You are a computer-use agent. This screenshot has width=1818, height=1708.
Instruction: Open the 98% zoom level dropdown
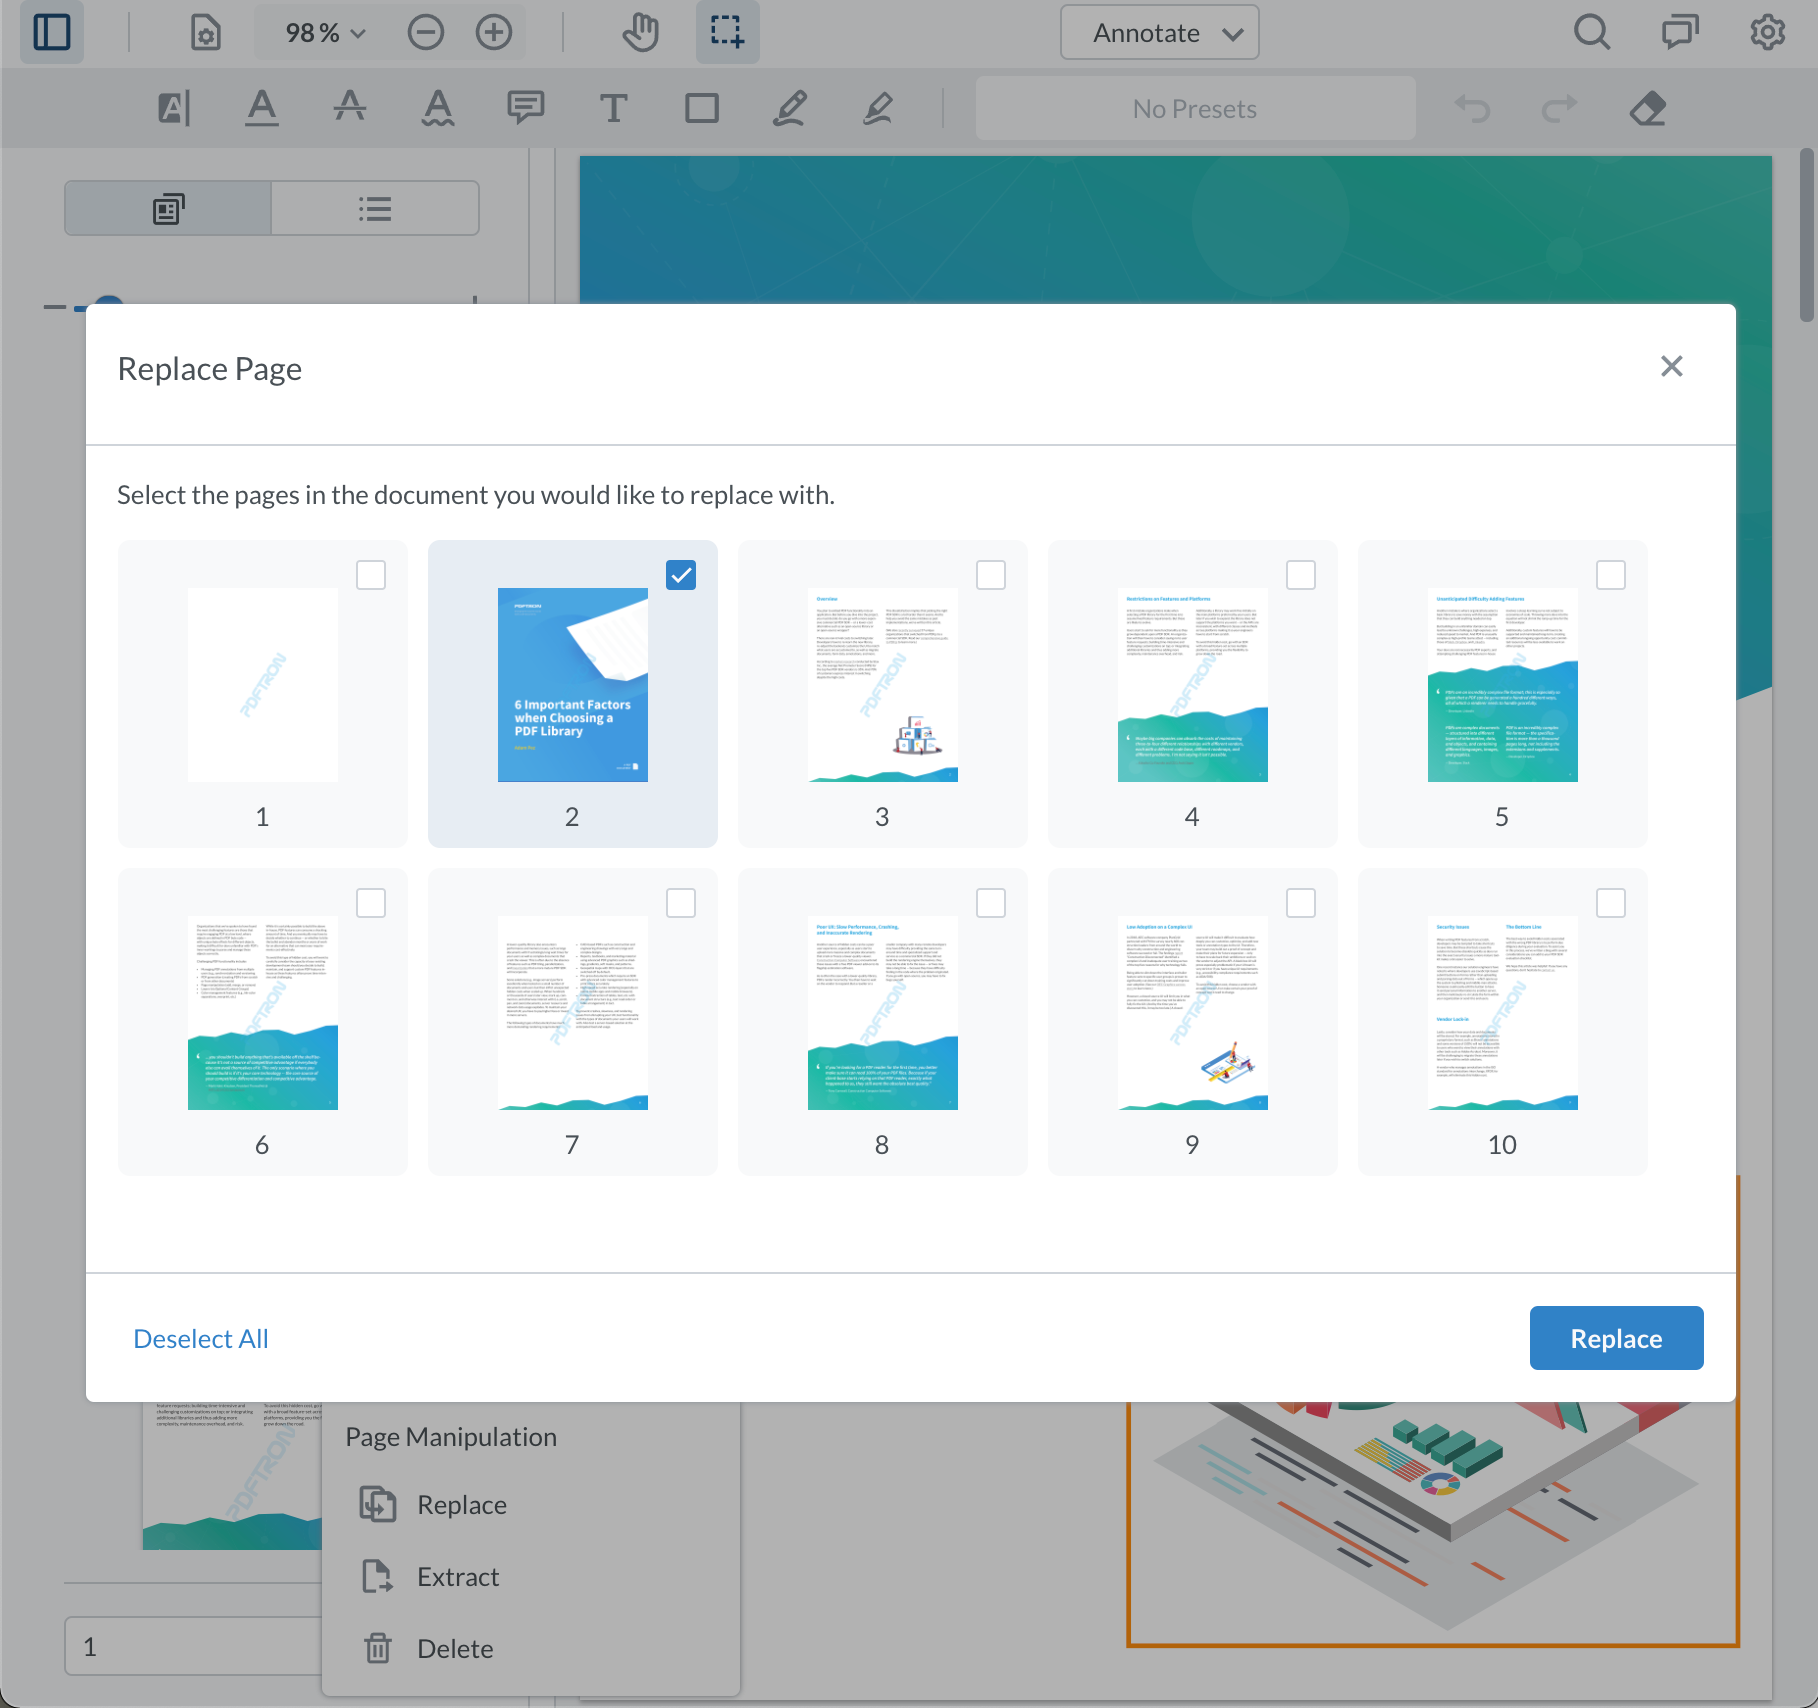[x=325, y=33]
